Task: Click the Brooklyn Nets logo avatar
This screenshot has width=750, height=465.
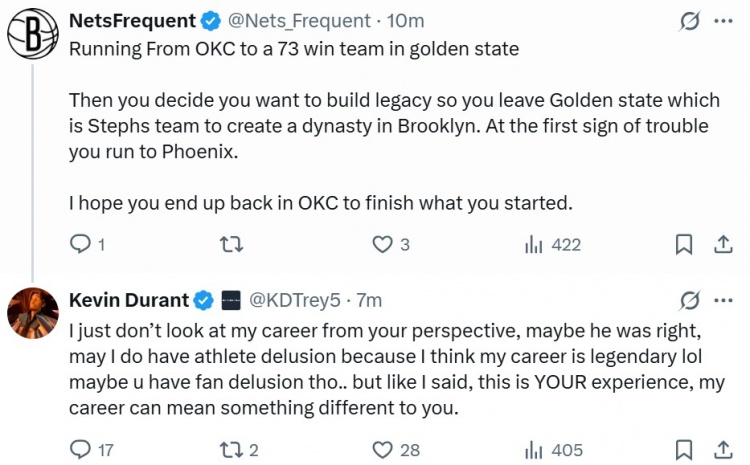Action: click(x=32, y=33)
